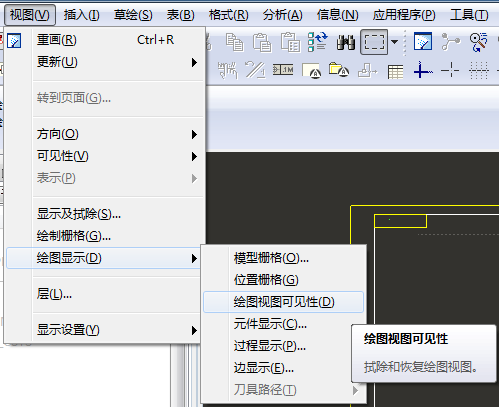Click the blue axis origin icon
The height and width of the screenshot is (407, 499).
[423, 70]
